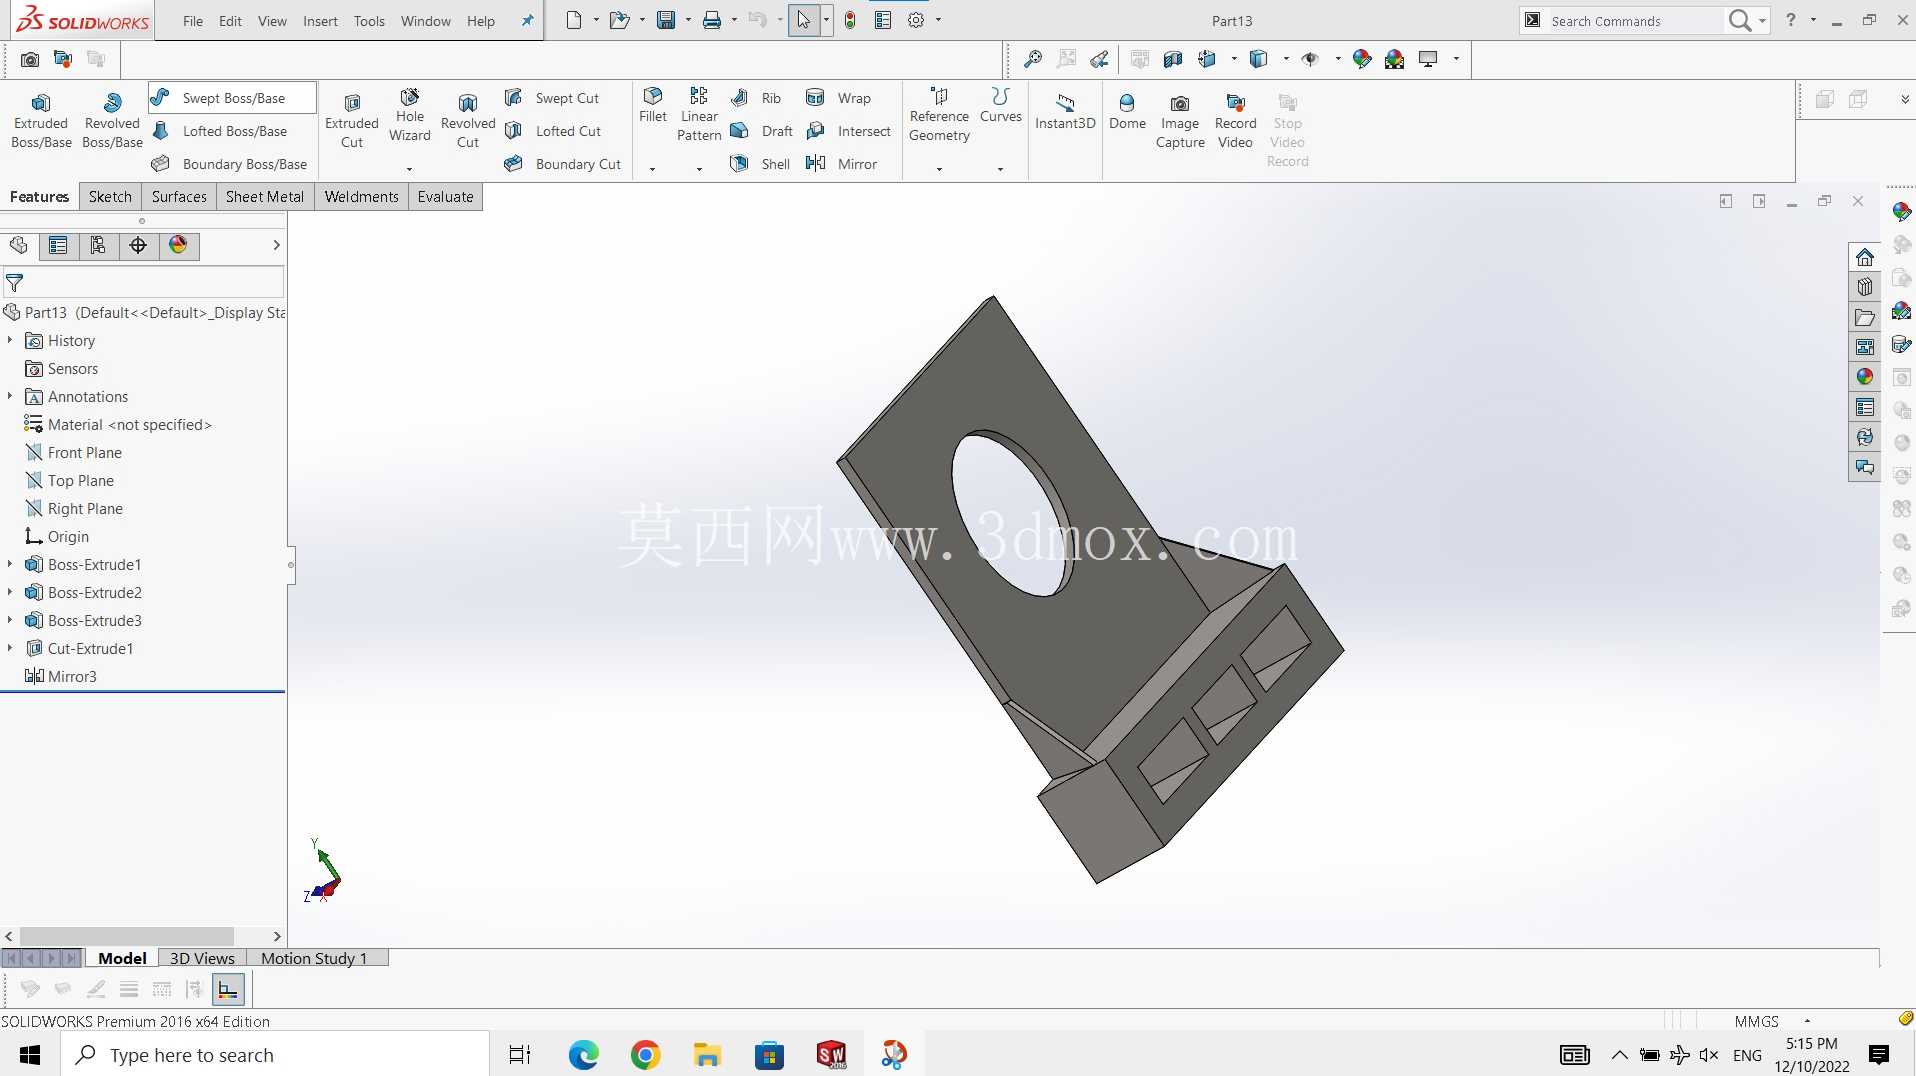This screenshot has height=1076, width=1916.
Task: Choose the Boundary Cut tool
Action: point(563,164)
